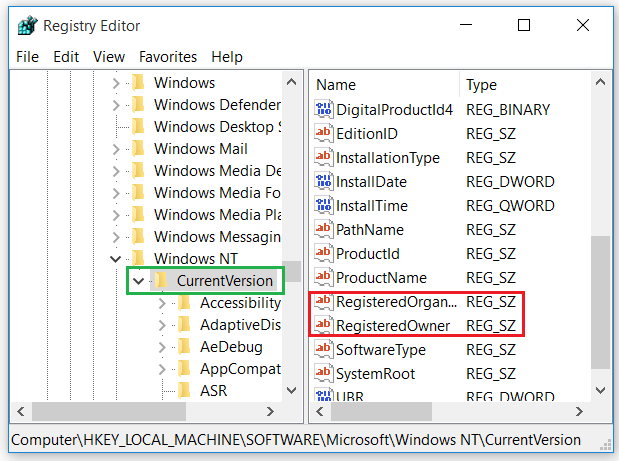Click the tree pane horizontal scrollbar thumb
619x461 pixels.
[109, 412]
